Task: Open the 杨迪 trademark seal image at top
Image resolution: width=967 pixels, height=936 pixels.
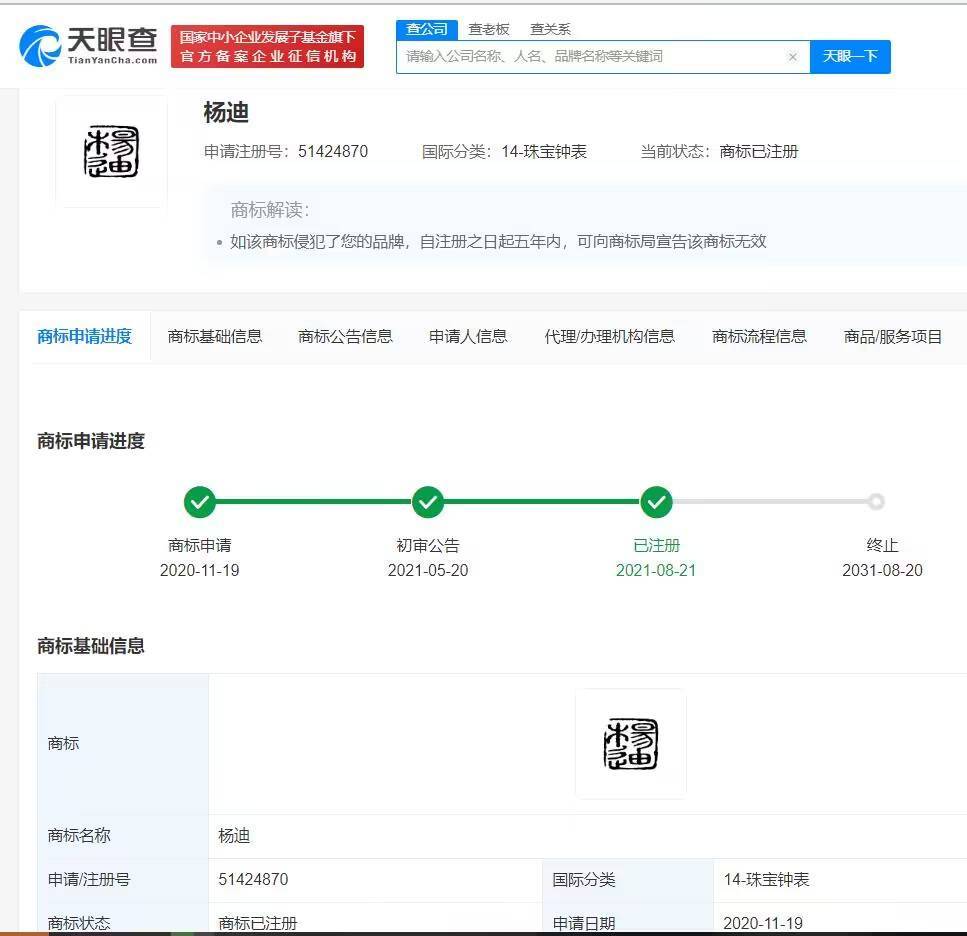Action: pos(111,152)
